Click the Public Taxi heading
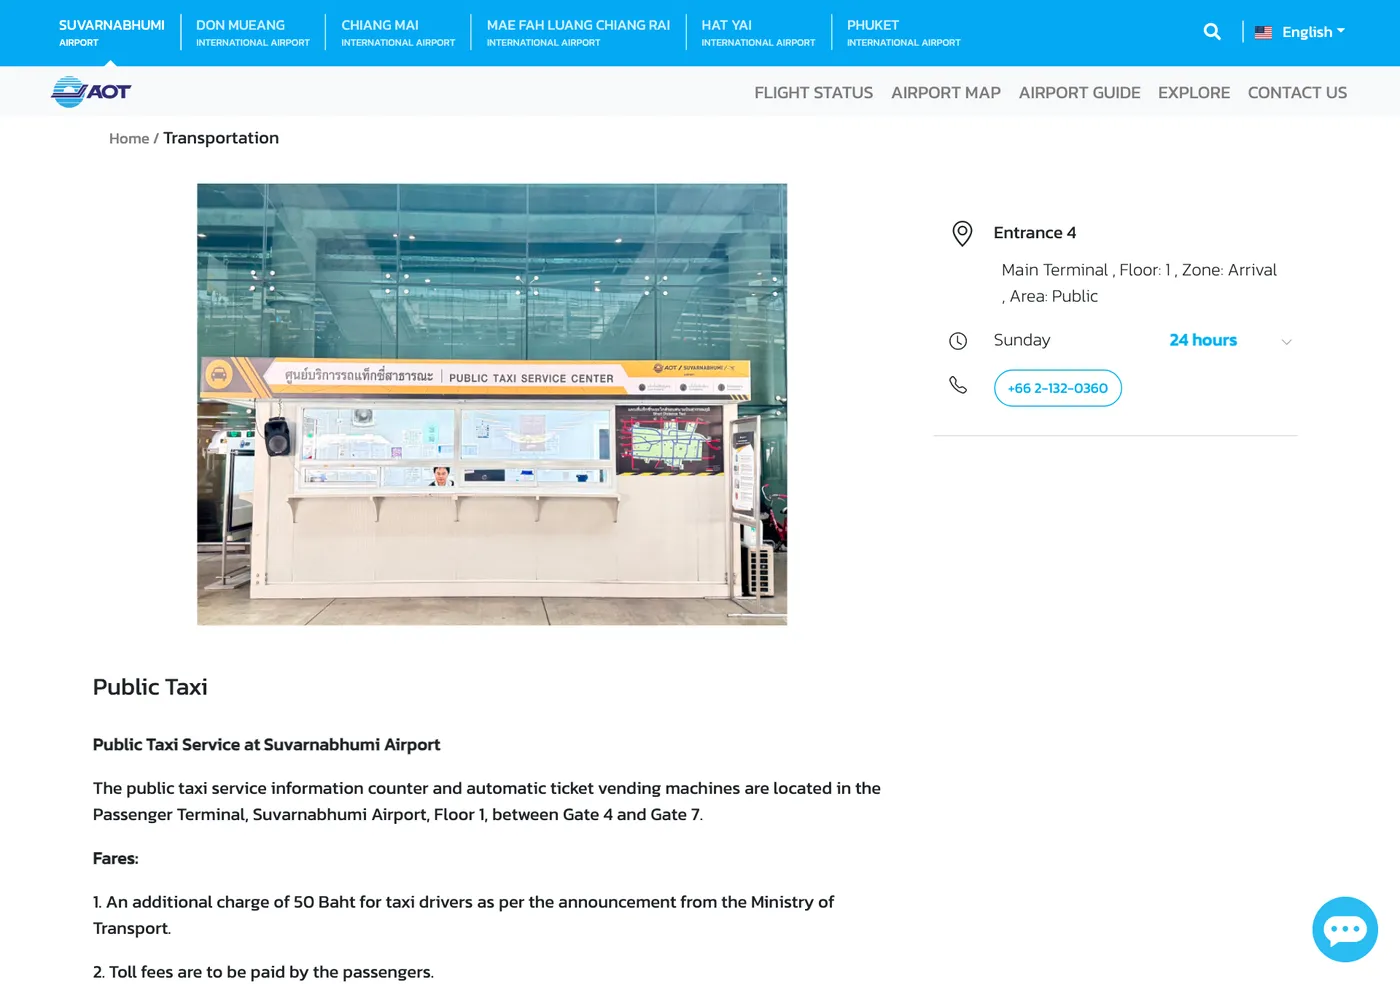The image size is (1400, 984). (x=150, y=687)
